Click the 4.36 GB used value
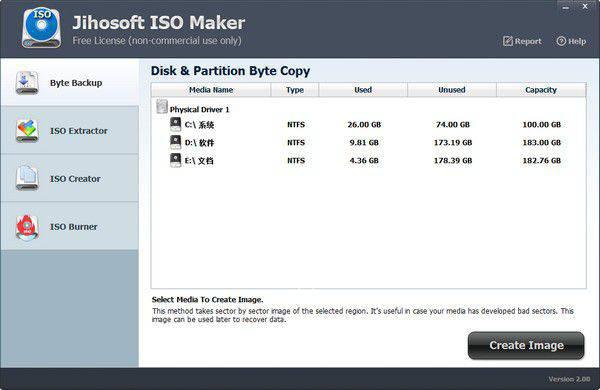Viewport: 600px width, 390px height. coord(364,161)
